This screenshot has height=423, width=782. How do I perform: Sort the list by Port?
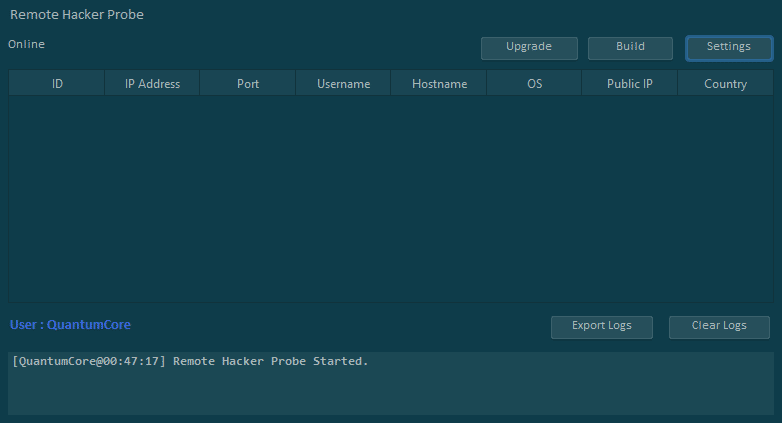(248, 84)
